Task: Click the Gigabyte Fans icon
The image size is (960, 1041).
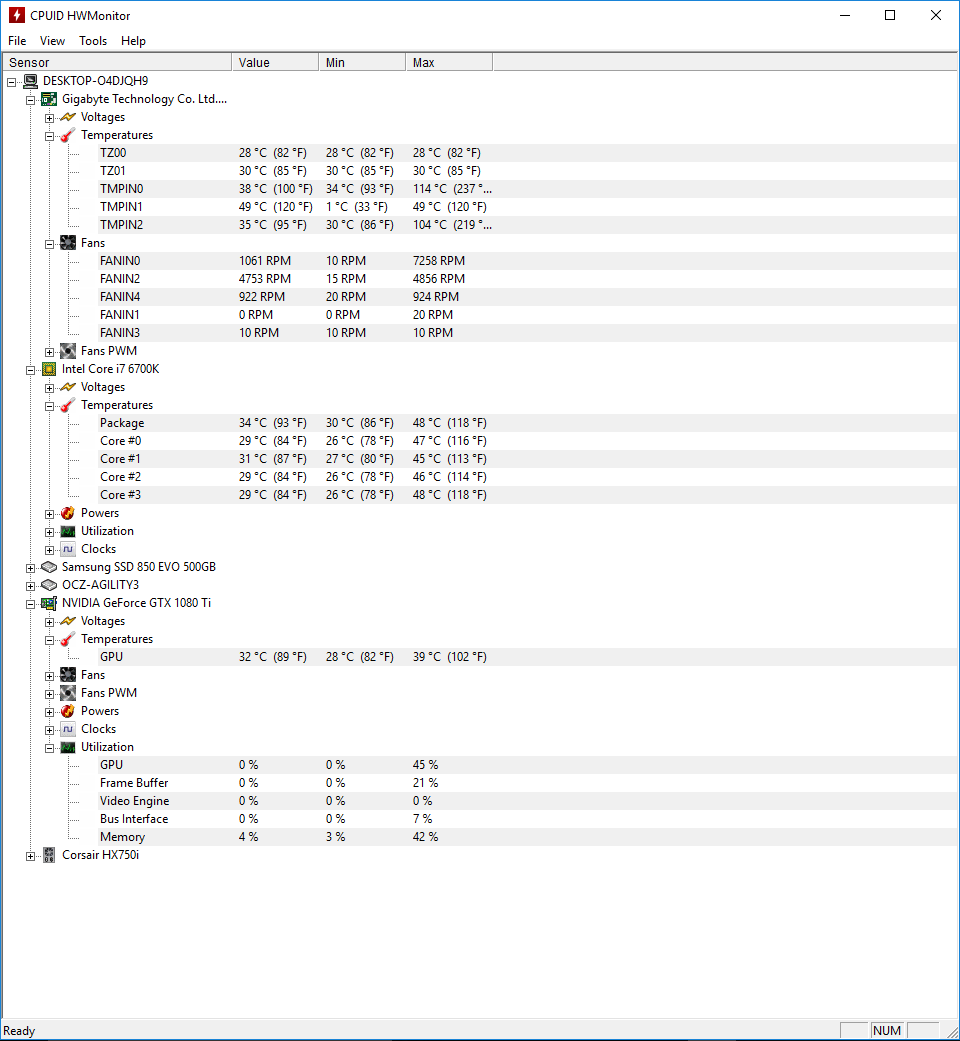Action: tap(68, 243)
